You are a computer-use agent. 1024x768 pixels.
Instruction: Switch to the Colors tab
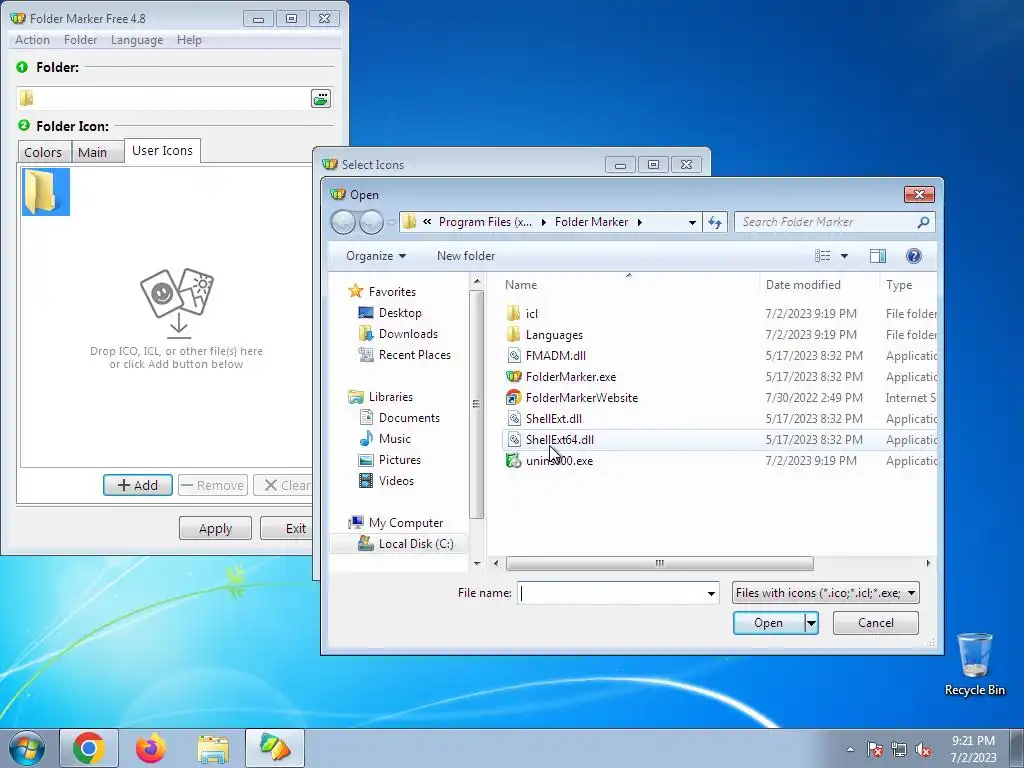pyautogui.click(x=43, y=152)
